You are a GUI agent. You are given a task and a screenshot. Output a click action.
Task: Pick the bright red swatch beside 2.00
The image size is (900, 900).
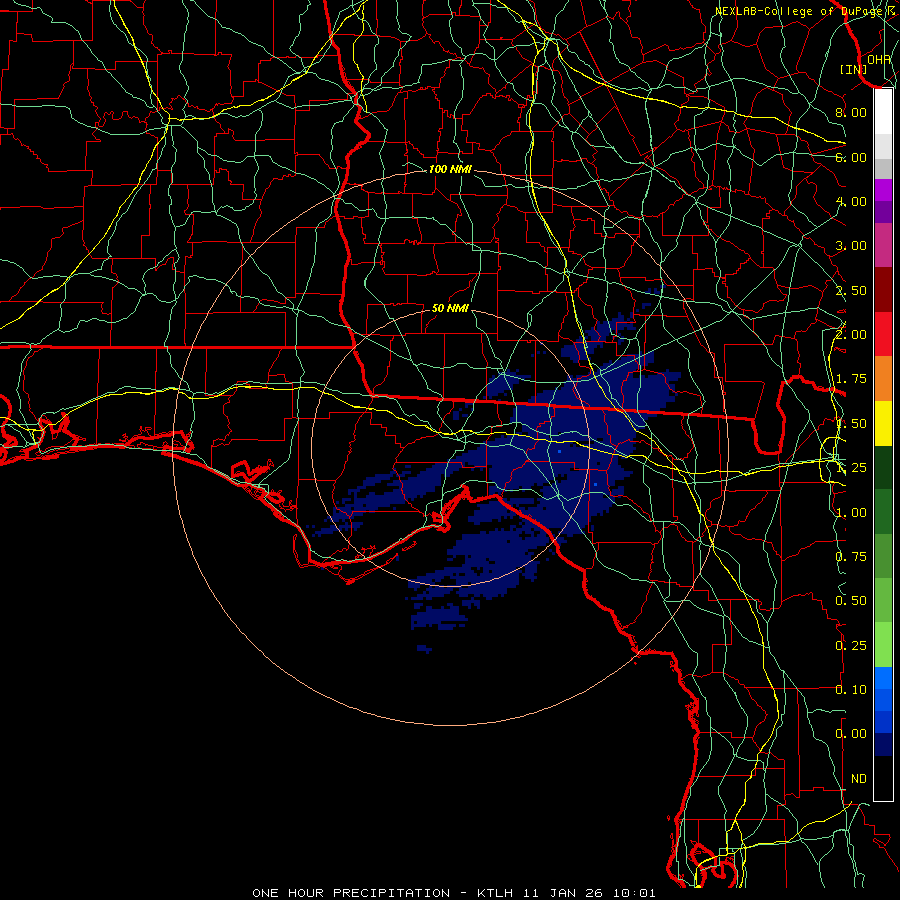point(883,334)
